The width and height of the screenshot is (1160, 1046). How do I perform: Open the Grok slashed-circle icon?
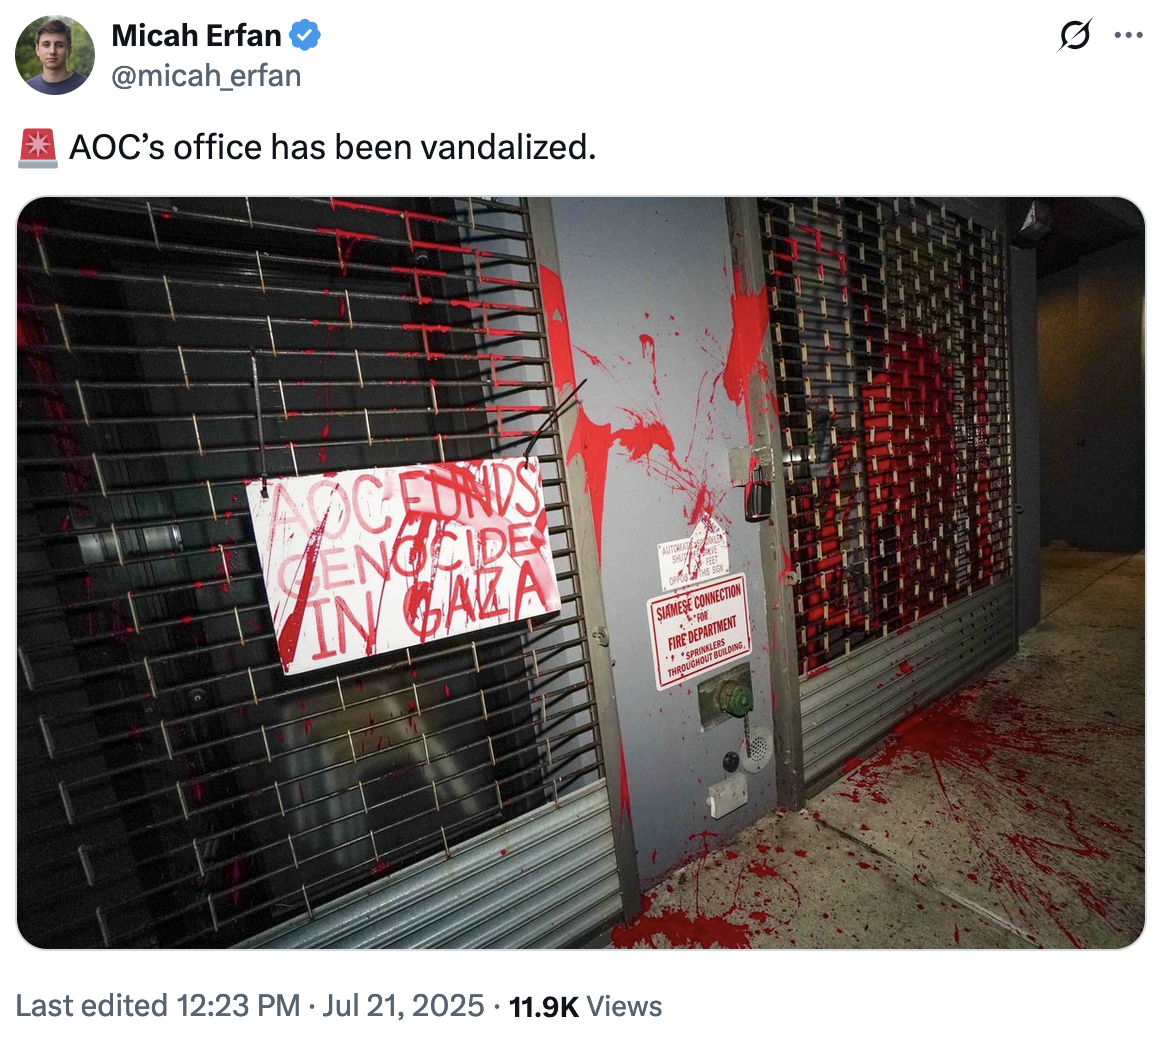pos(1074,36)
